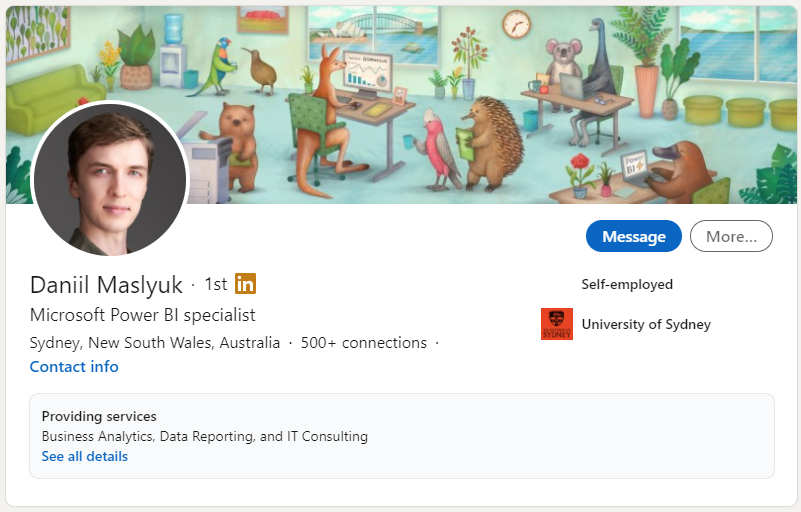Click the University of Sydney text link
Image resolution: width=801 pixels, height=512 pixels.
[646, 324]
